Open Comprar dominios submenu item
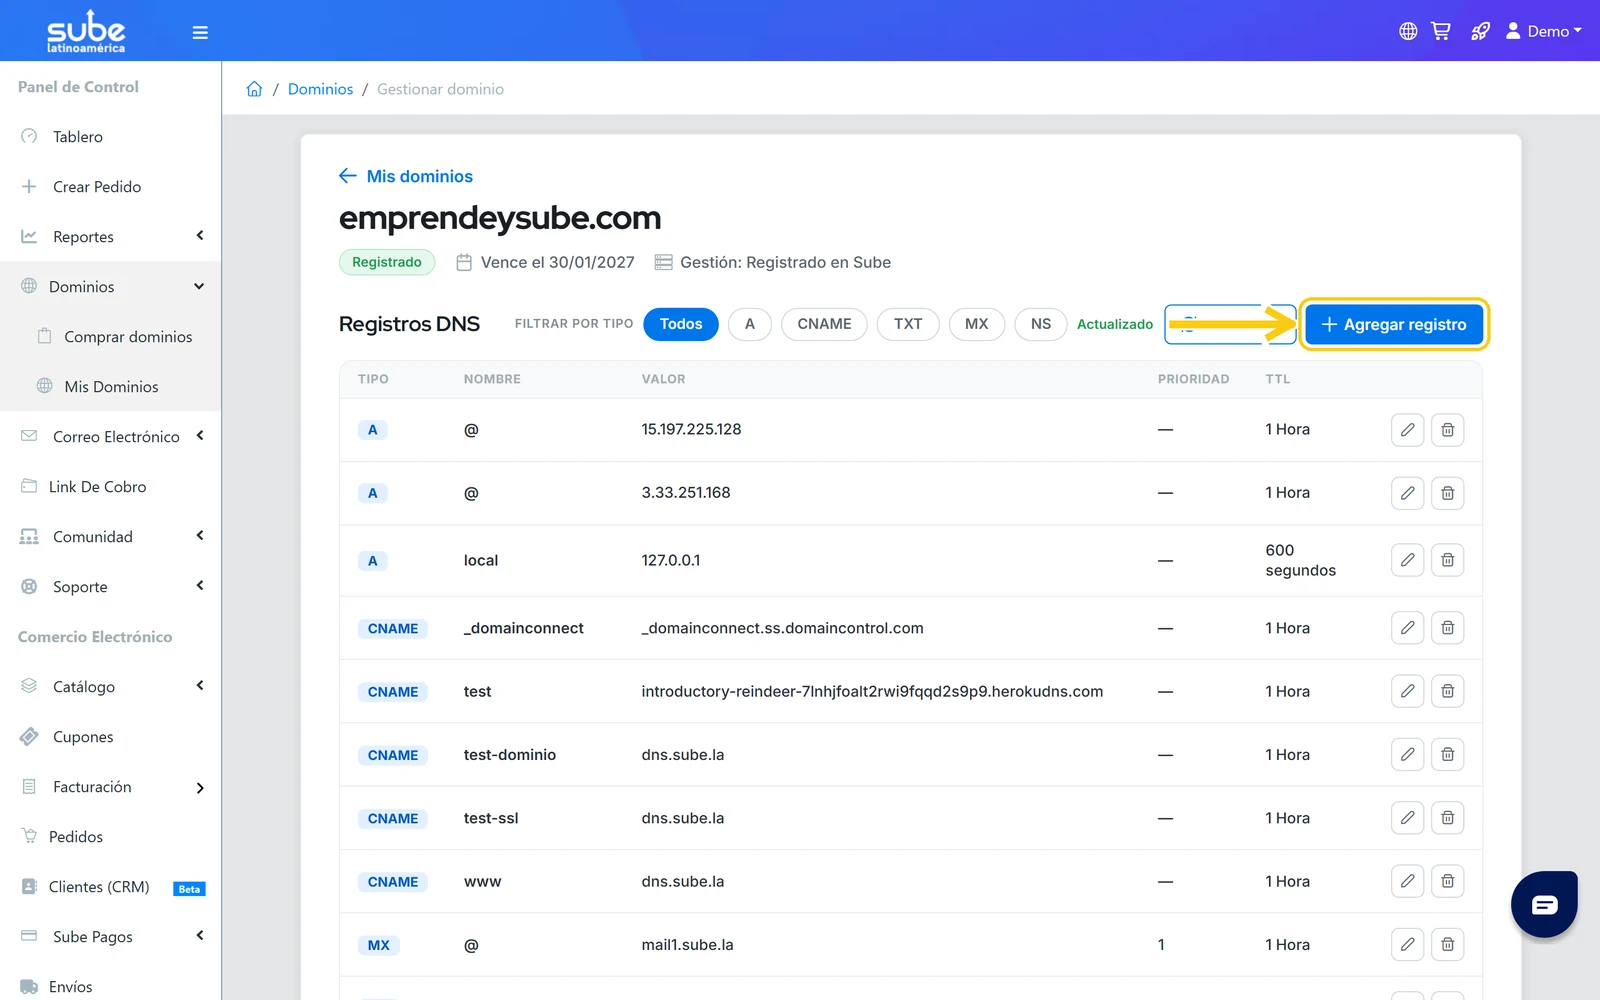Image resolution: width=1600 pixels, height=1000 pixels. [110, 336]
